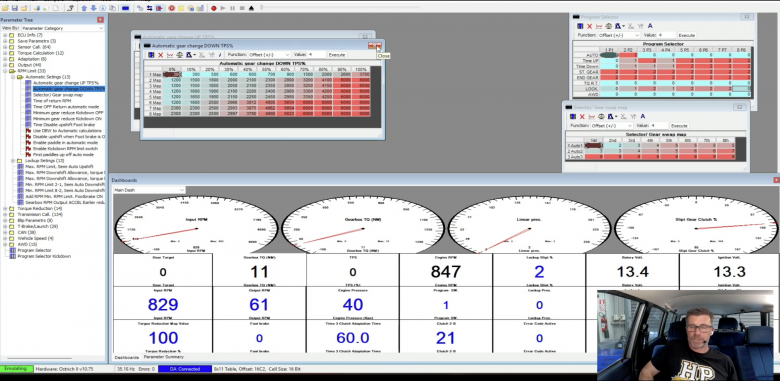Click the pause button in the top toolbar
This screenshot has width=780, height=381.
click(232, 8)
